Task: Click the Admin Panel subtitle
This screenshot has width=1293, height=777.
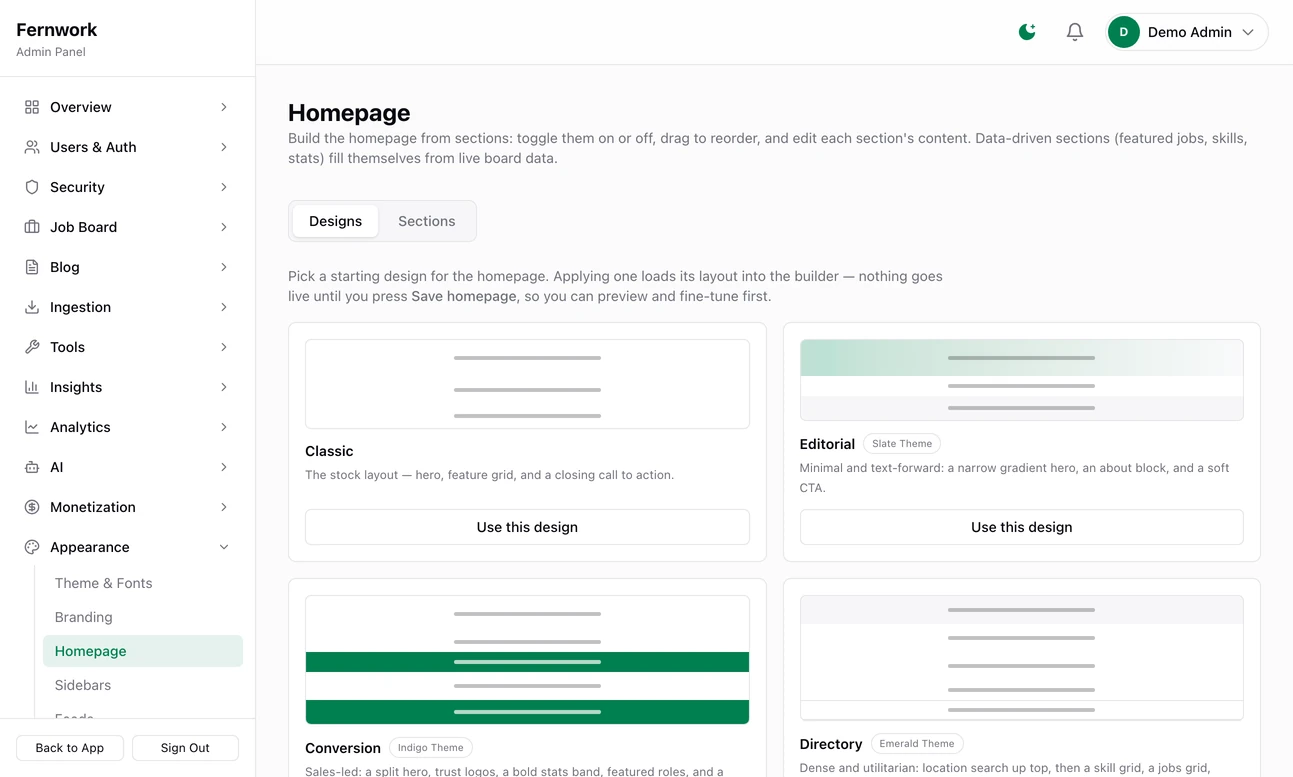Action: pyautogui.click(x=51, y=52)
